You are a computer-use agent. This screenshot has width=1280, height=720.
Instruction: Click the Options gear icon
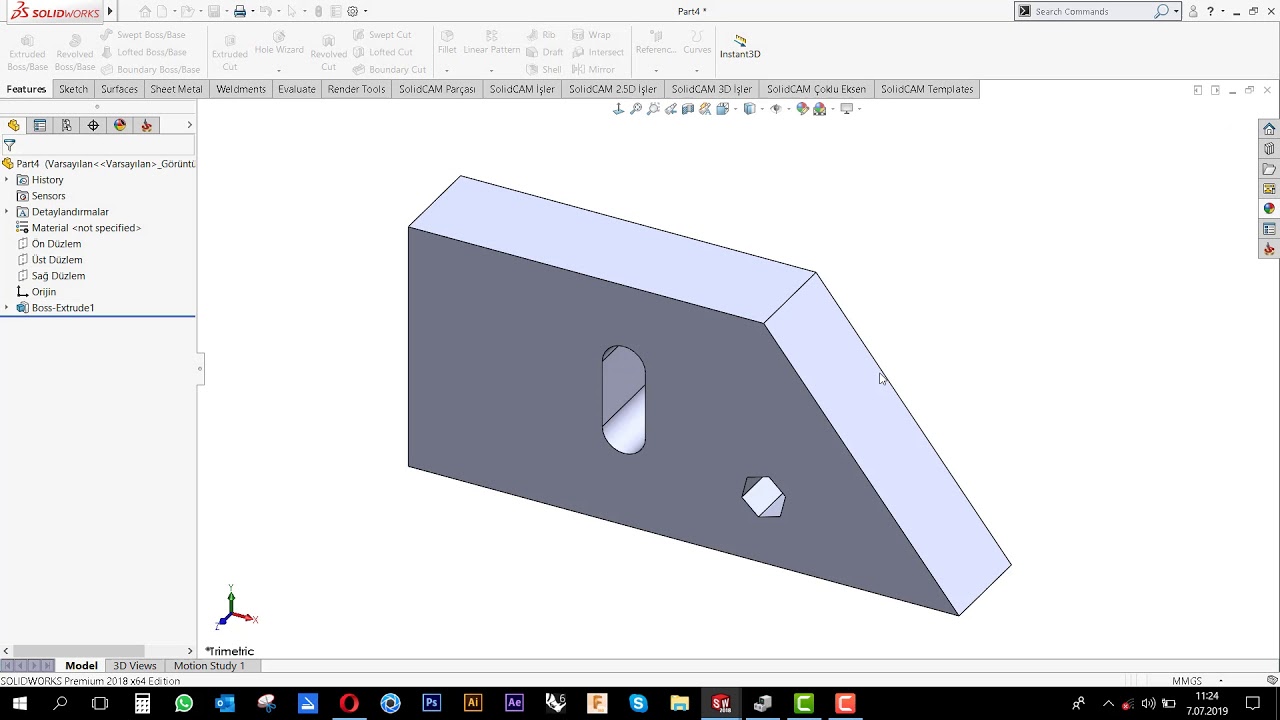coord(352,11)
